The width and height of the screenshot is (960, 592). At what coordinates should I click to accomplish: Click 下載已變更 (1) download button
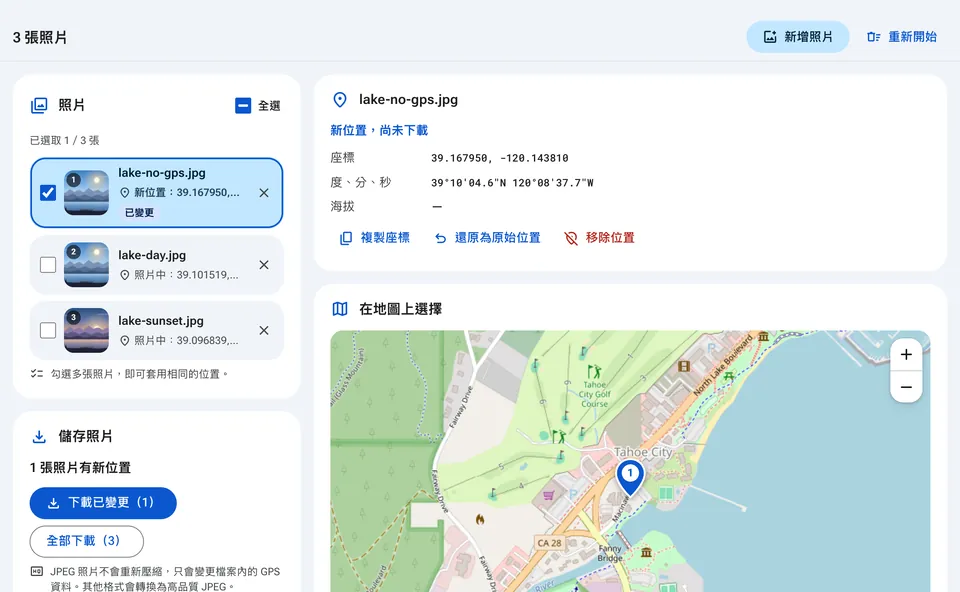[x=103, y=503]
